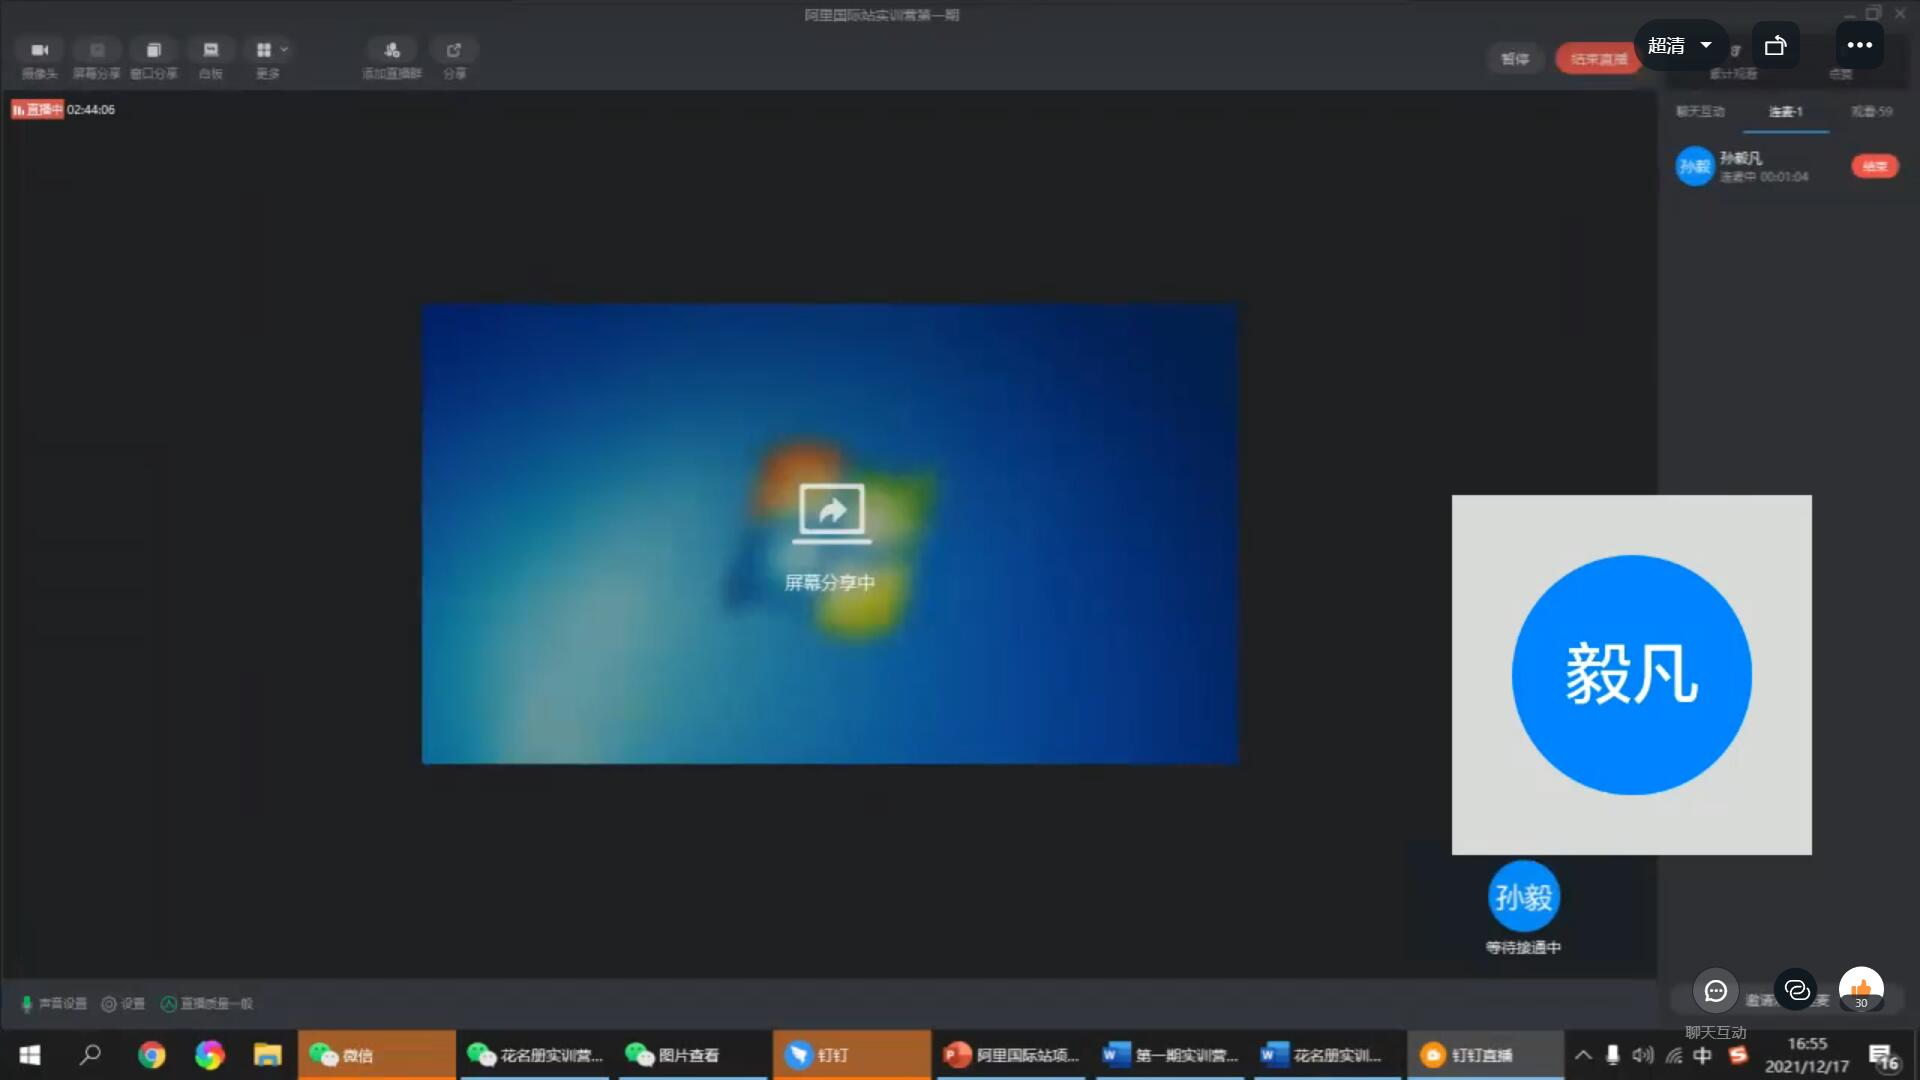Open the three-dots more options overlay

[x=1859, y=45]
